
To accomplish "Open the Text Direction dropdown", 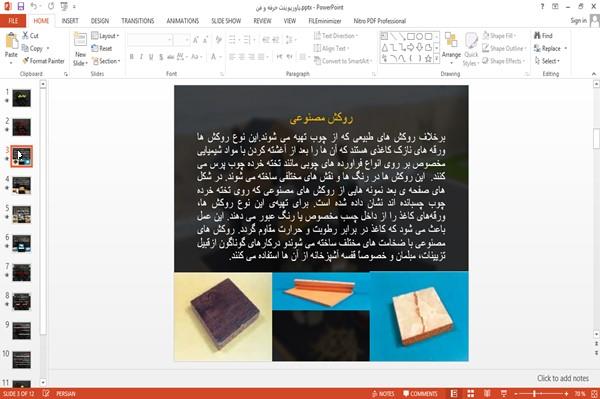I will [336, 36].
